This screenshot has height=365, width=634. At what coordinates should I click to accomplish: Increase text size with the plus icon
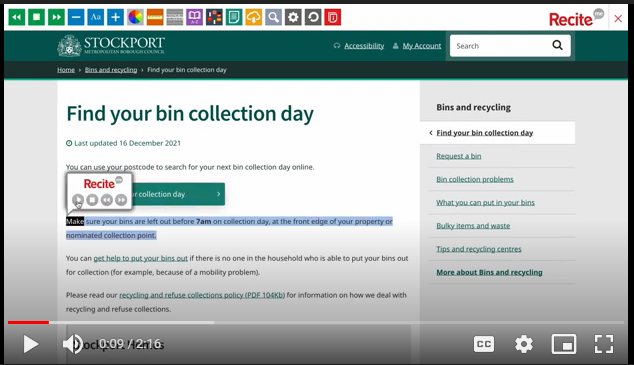tap(116, 17)
